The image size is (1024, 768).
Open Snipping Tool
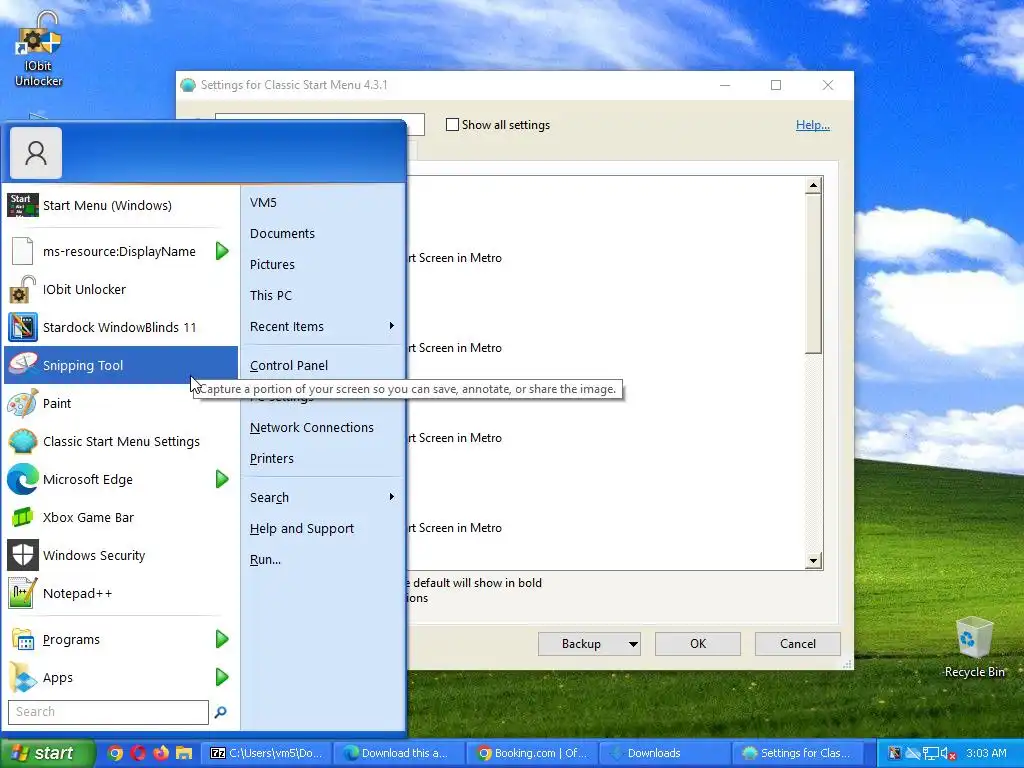(x=120, y=365)
